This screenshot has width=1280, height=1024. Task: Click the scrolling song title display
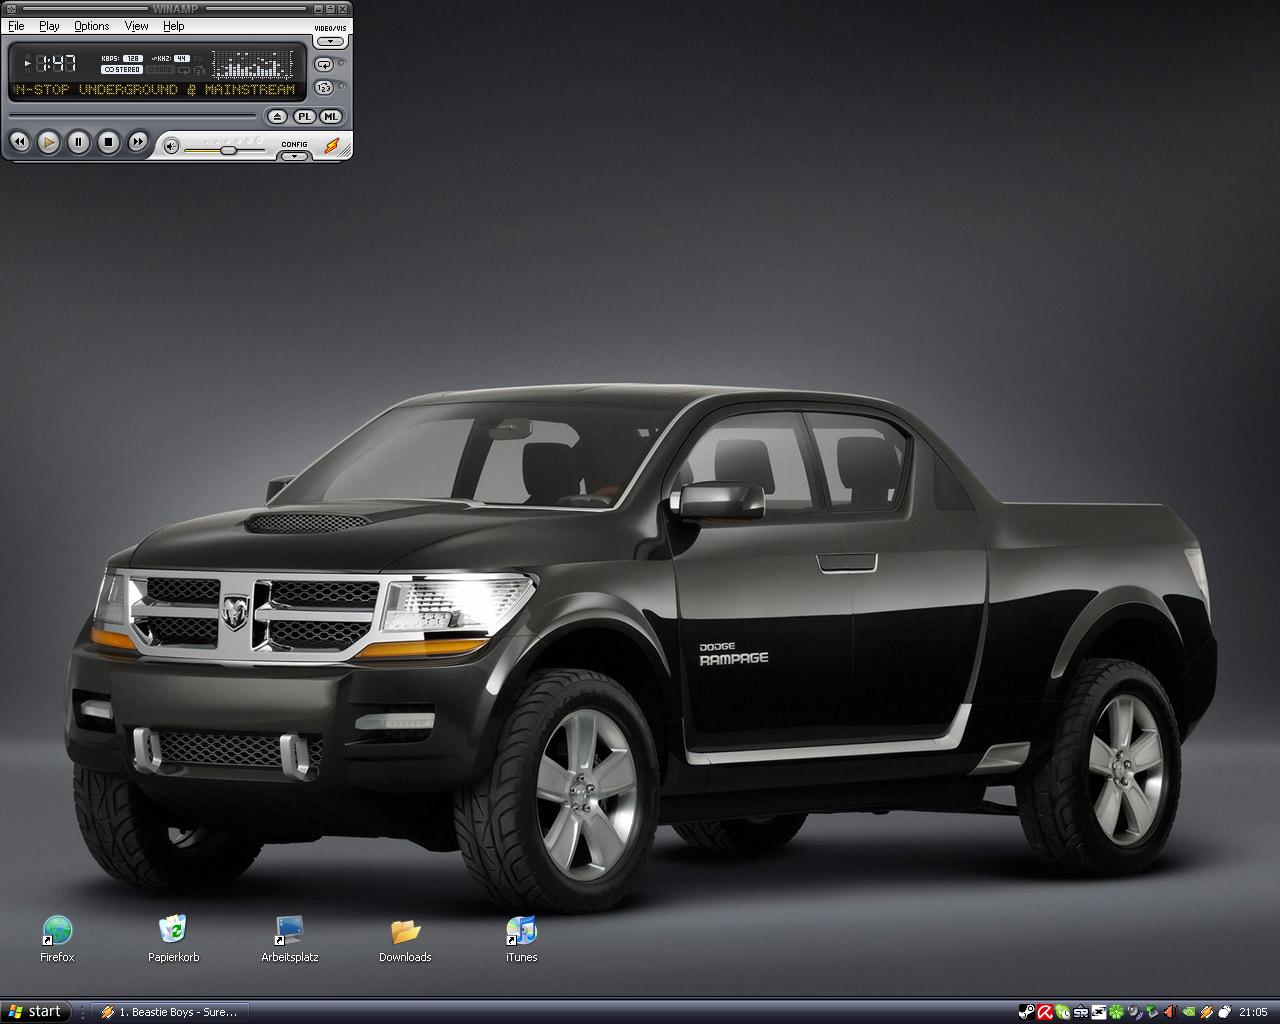point(155,90)
